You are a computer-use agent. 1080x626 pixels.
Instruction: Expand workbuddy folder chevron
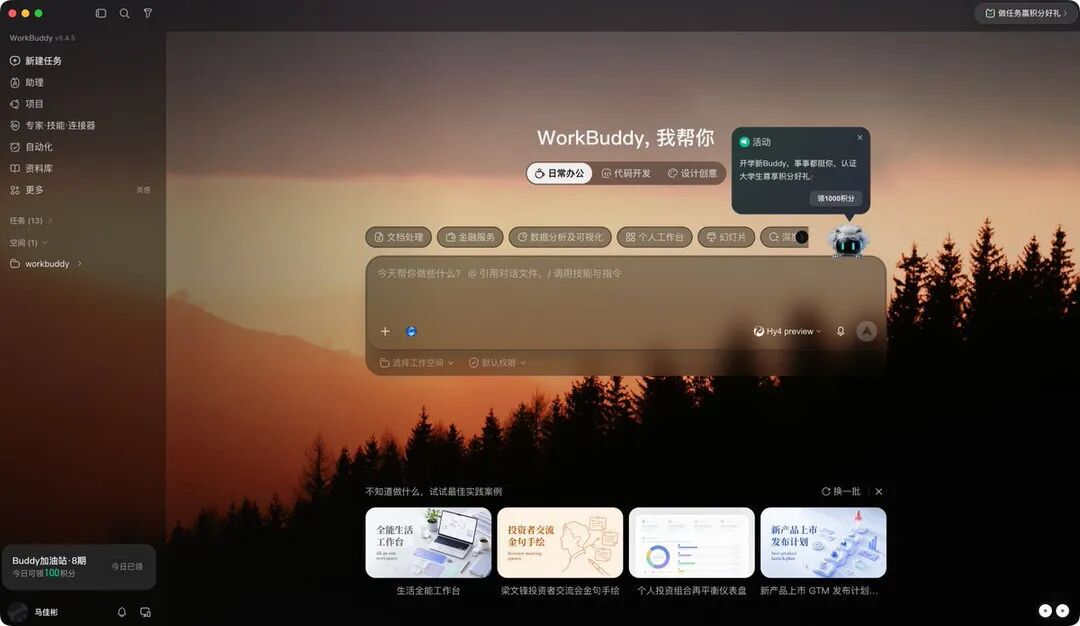tap(80, 263)
